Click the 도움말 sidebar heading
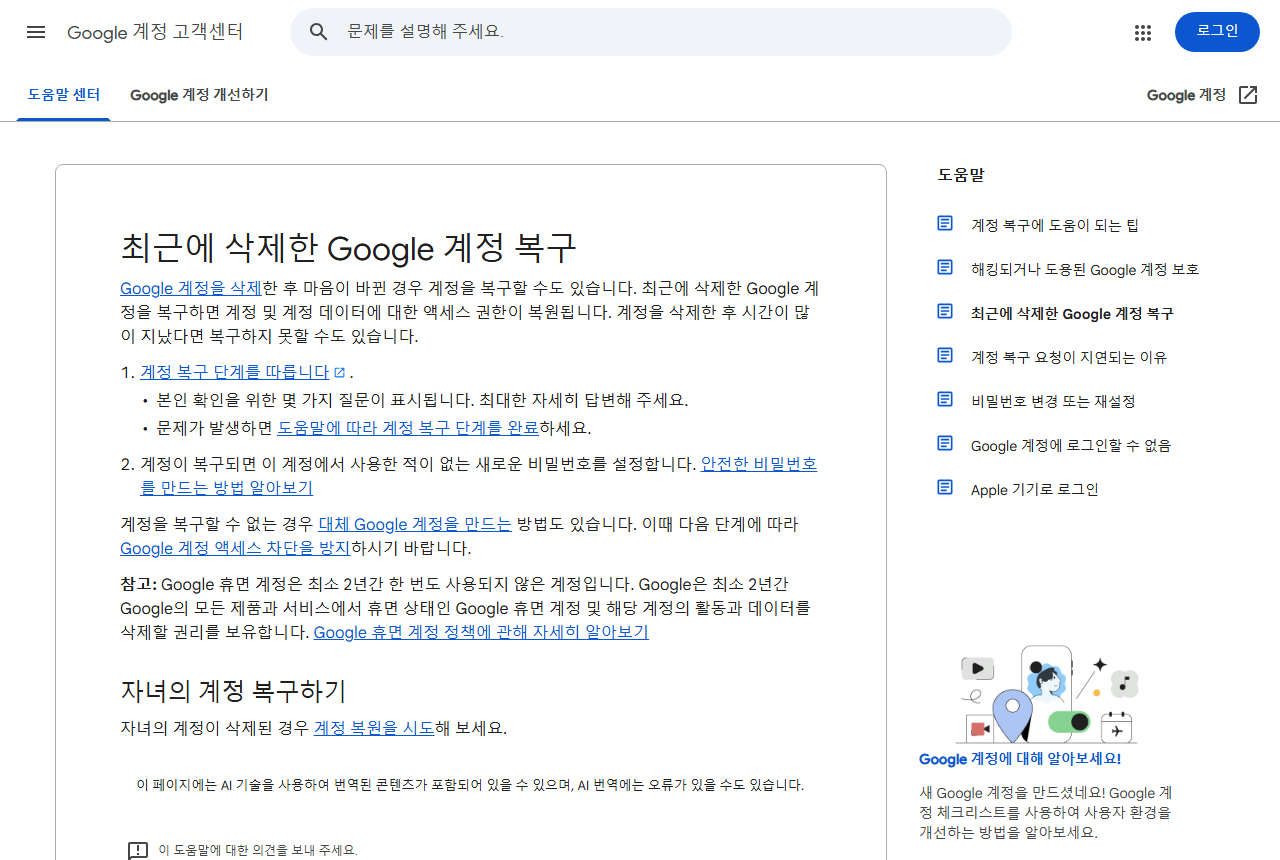The image size is (1280, 860). pos(961,174)
